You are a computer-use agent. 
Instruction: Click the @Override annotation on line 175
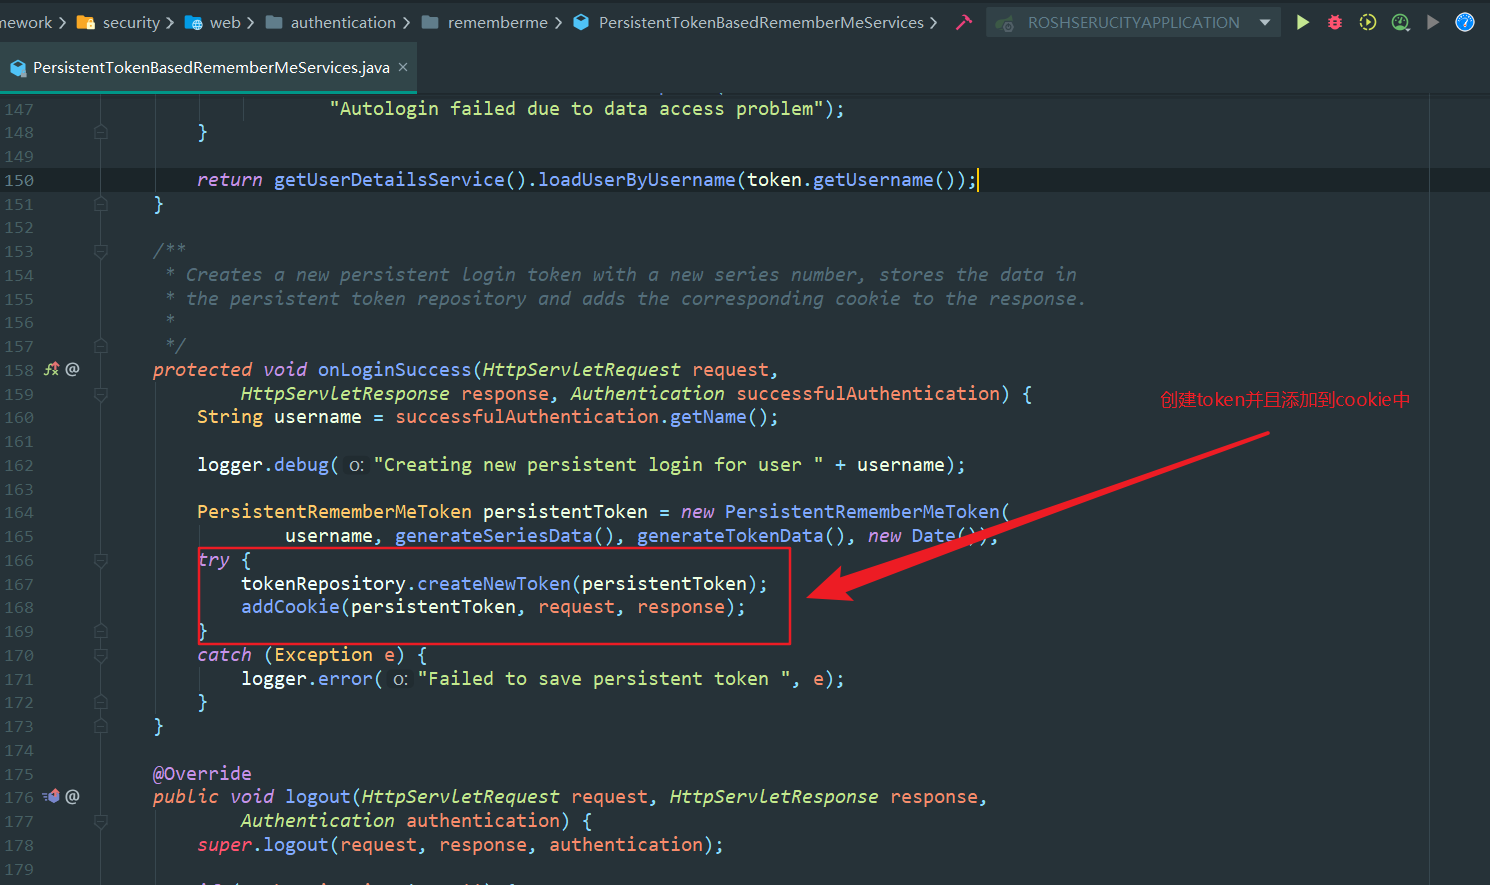pos(202,773)
